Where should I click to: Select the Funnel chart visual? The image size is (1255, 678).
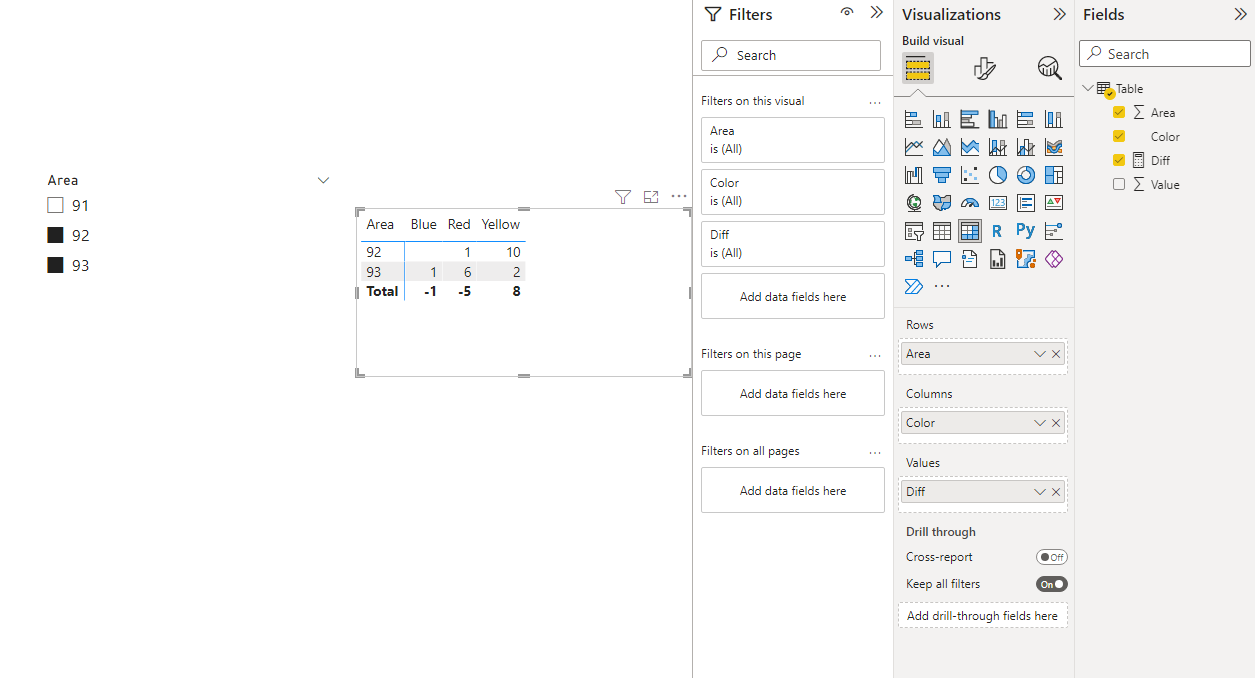point(941,175)
